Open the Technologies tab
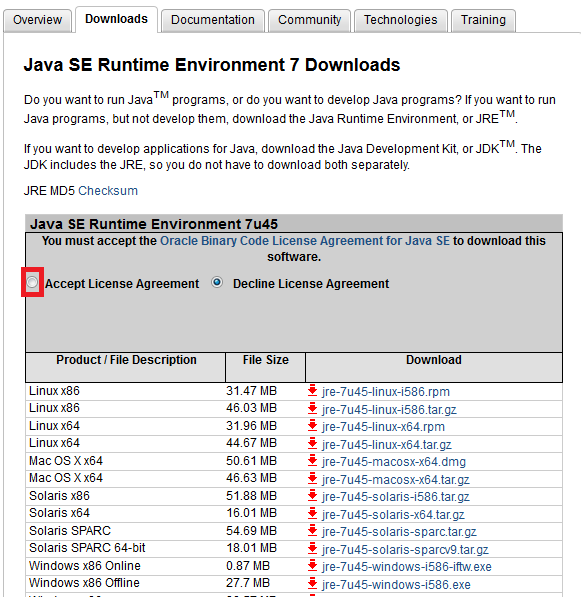 click(x=401, y=20)
